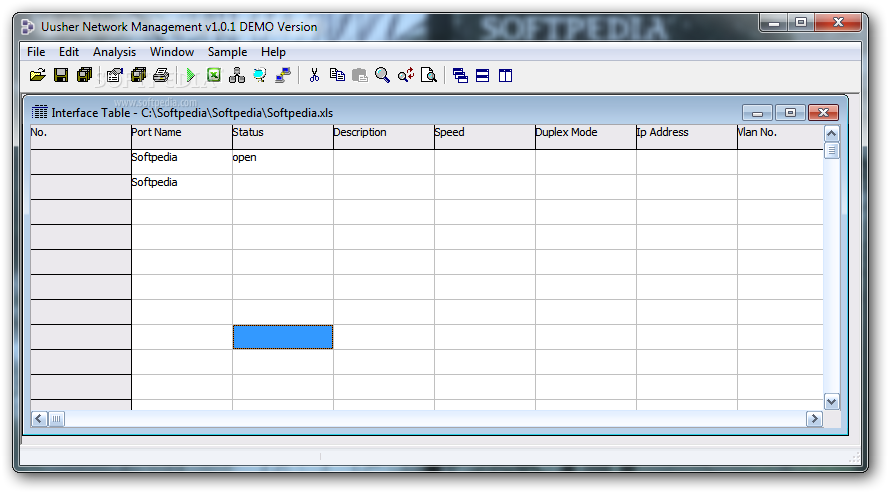Maximize the Interface Table child window
The width and height of the screenshot is (889, 493).
[x=790, y=113]
